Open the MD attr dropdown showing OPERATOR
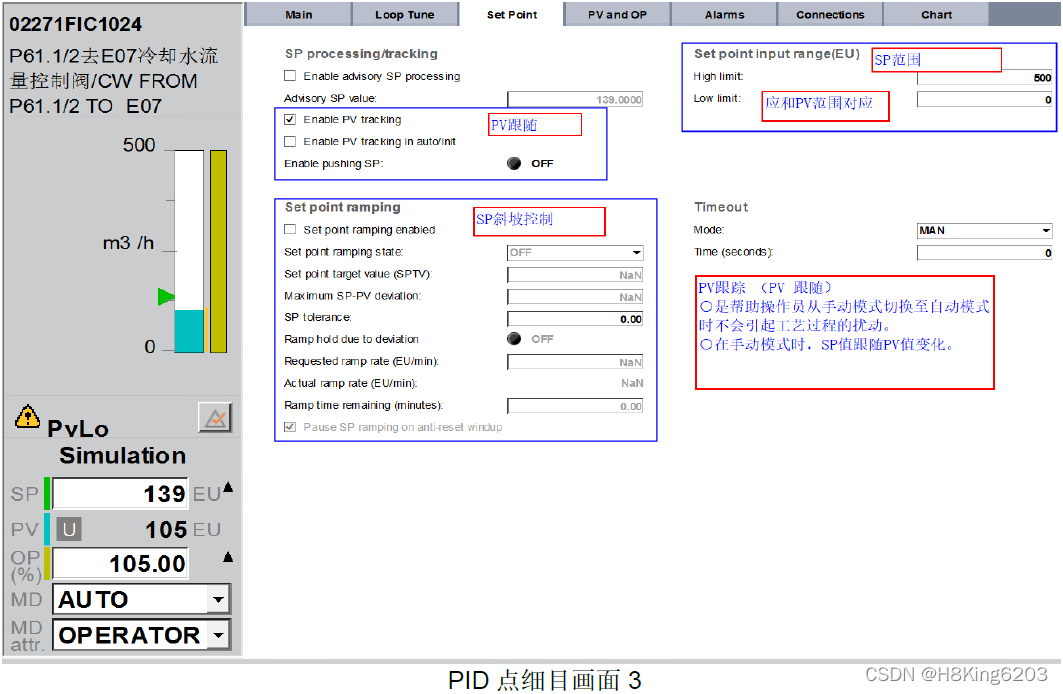Viewport: 1063px width, 694px height. [x=142, y=635]
